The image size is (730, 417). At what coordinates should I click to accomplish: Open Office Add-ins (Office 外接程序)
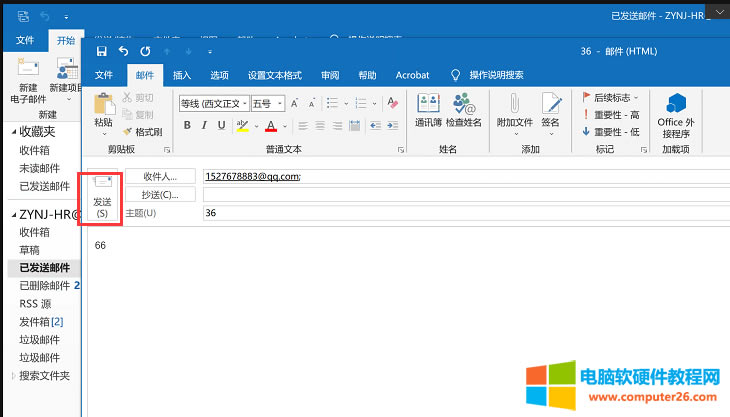676,115
